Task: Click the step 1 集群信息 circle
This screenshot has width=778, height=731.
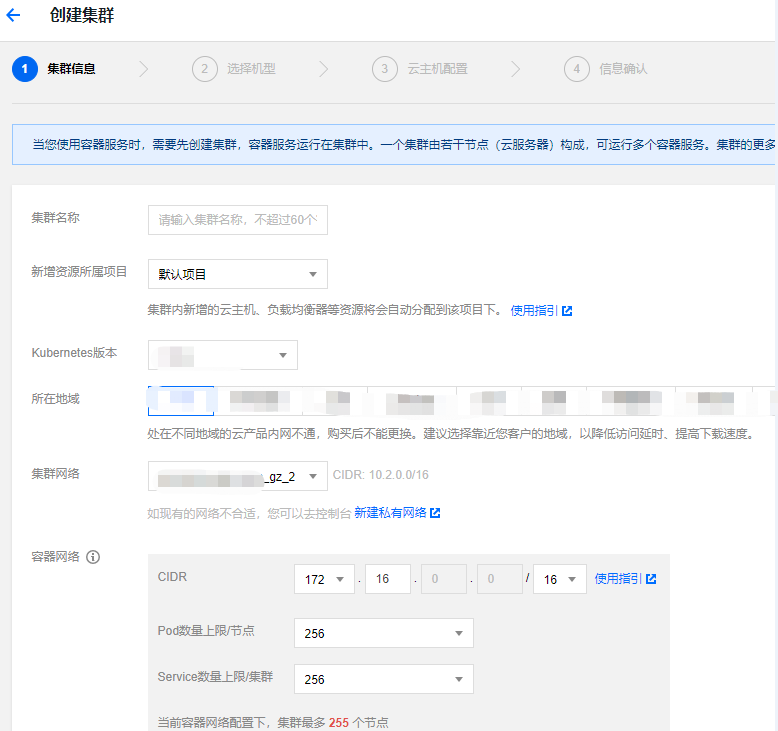Action: (25, 69)
